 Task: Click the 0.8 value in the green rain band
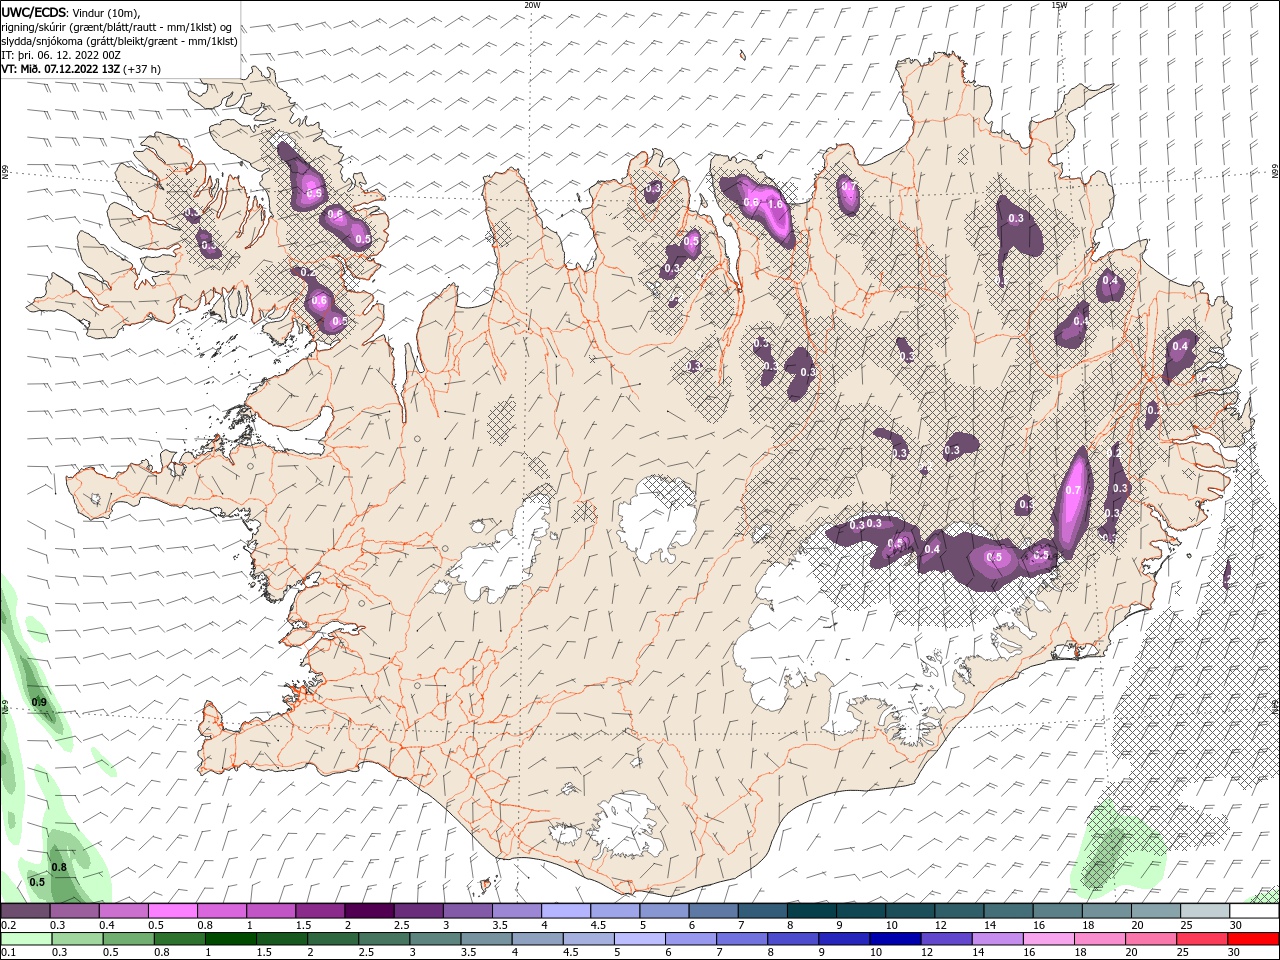[59, 867]
